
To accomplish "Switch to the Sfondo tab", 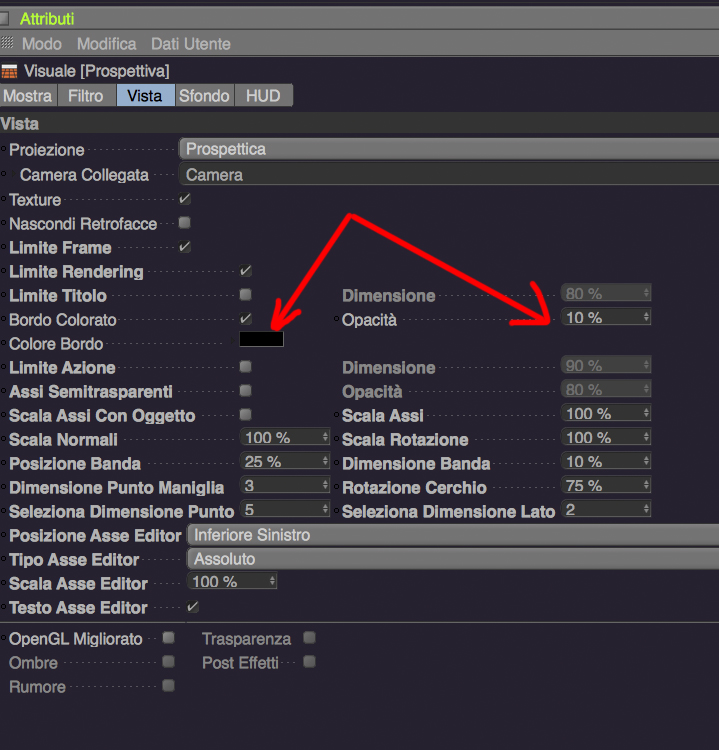I will pyautogui.click(x=204, y=95).
